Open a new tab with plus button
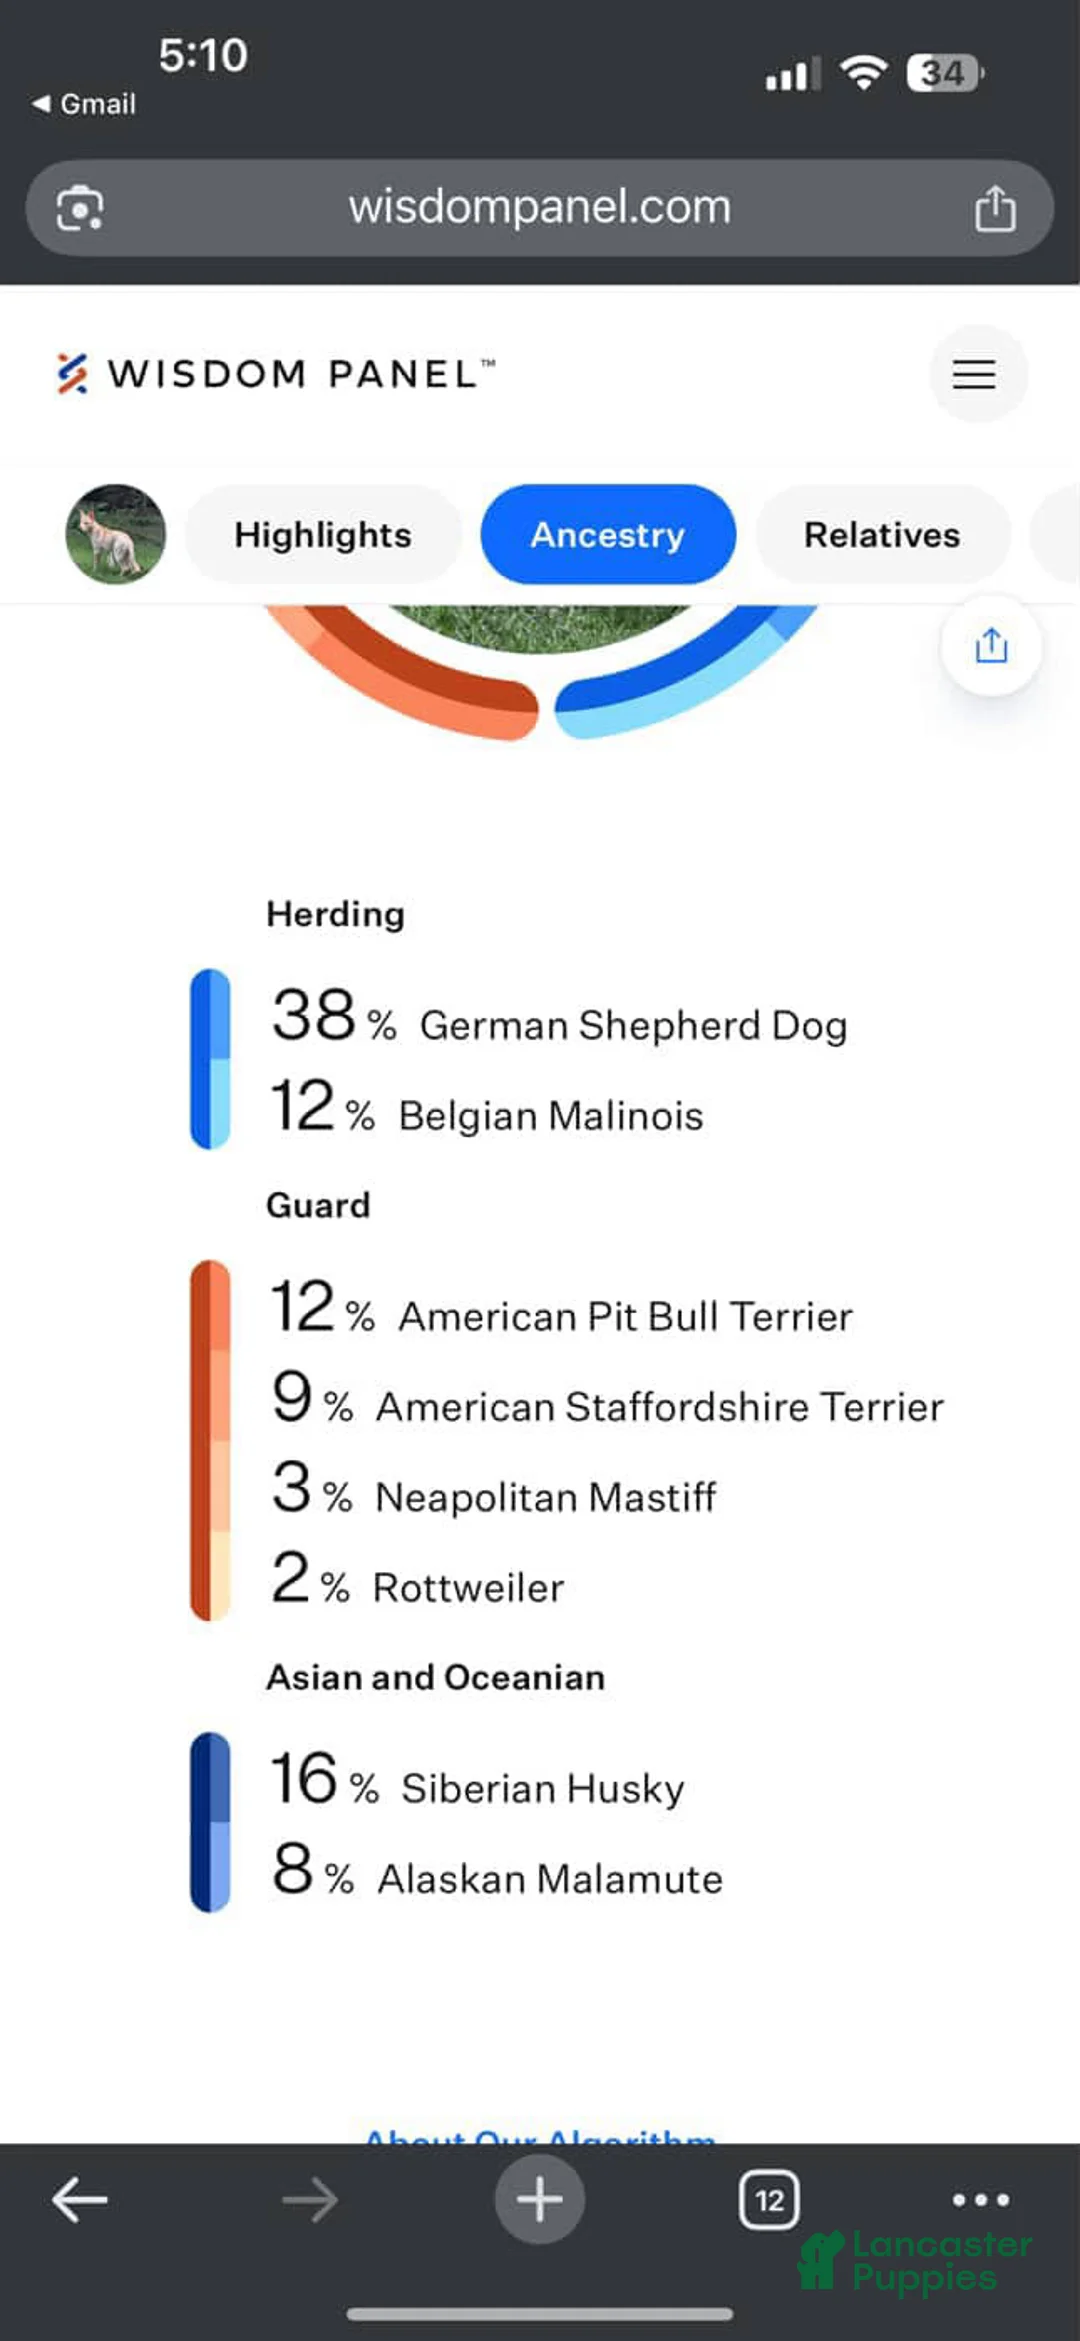Image resolution: width=1080 pixels, height=2341 pixels. tap(540, 2200)
